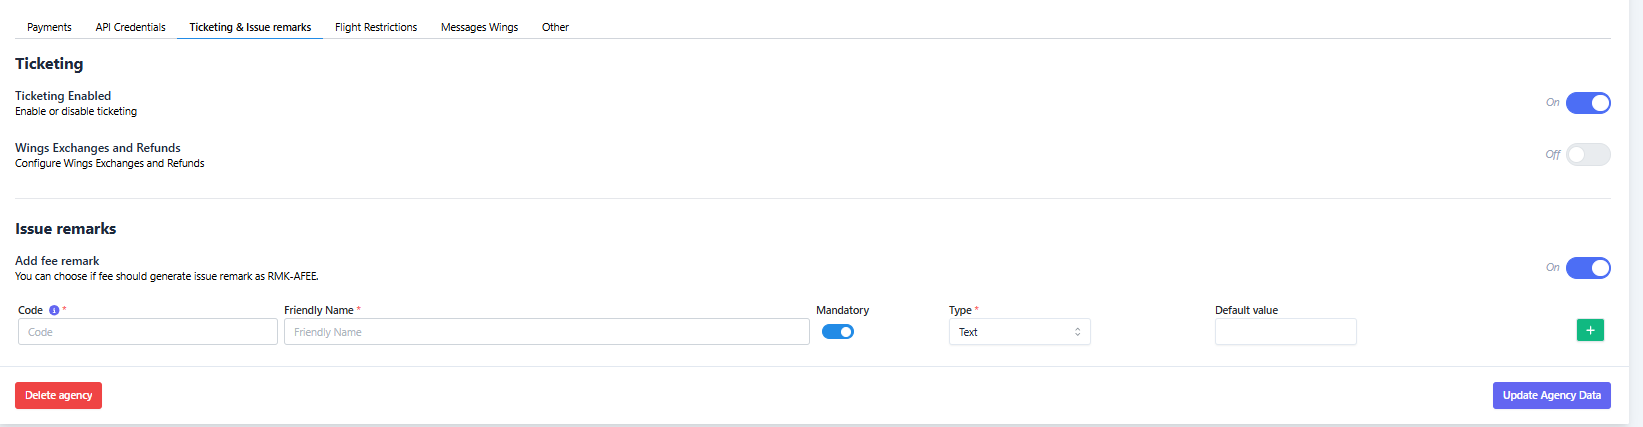Click the Add fee remark setting label

pyautogui.click(x=57, y=261)
